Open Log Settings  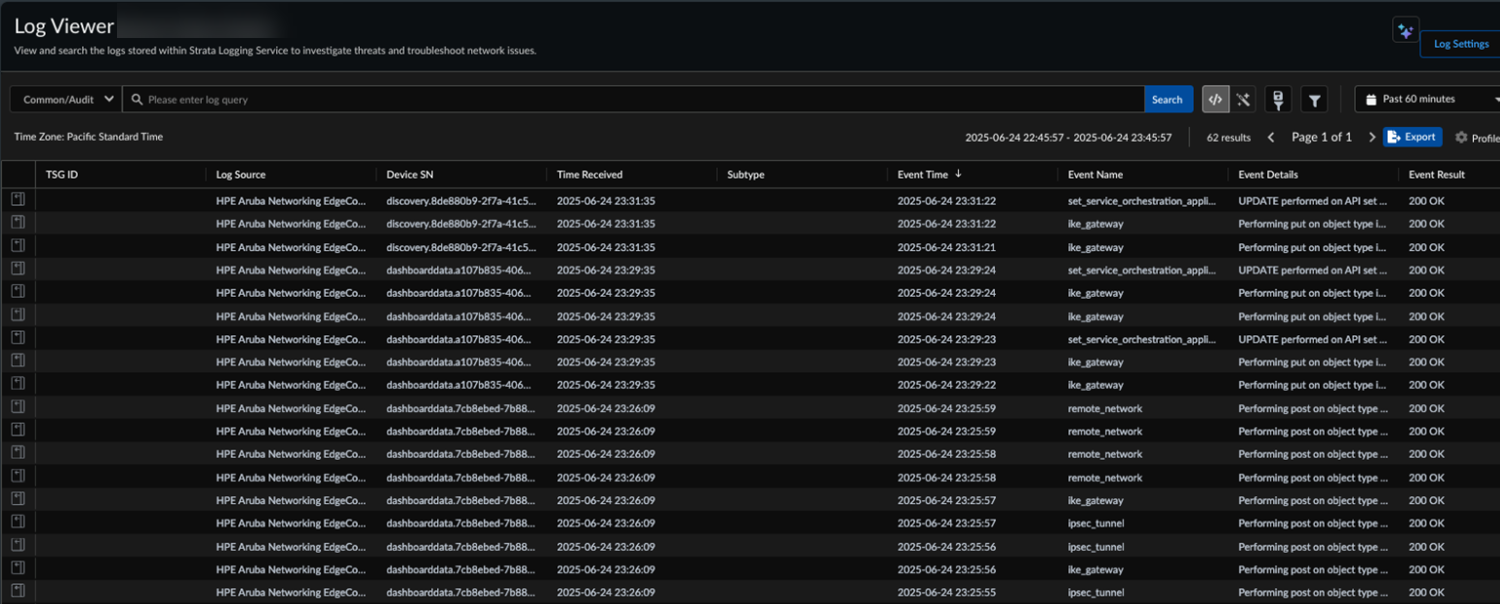tap(1460, 44)
